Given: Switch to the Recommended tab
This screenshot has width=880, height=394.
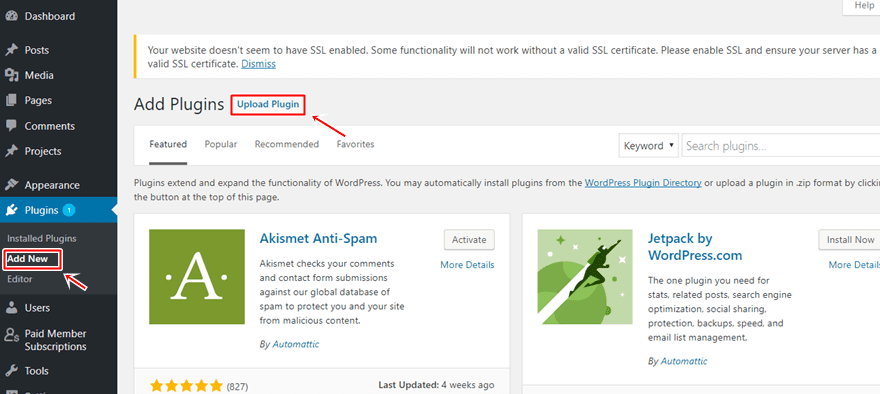Looking at the screenshot, I should (287, 144).
